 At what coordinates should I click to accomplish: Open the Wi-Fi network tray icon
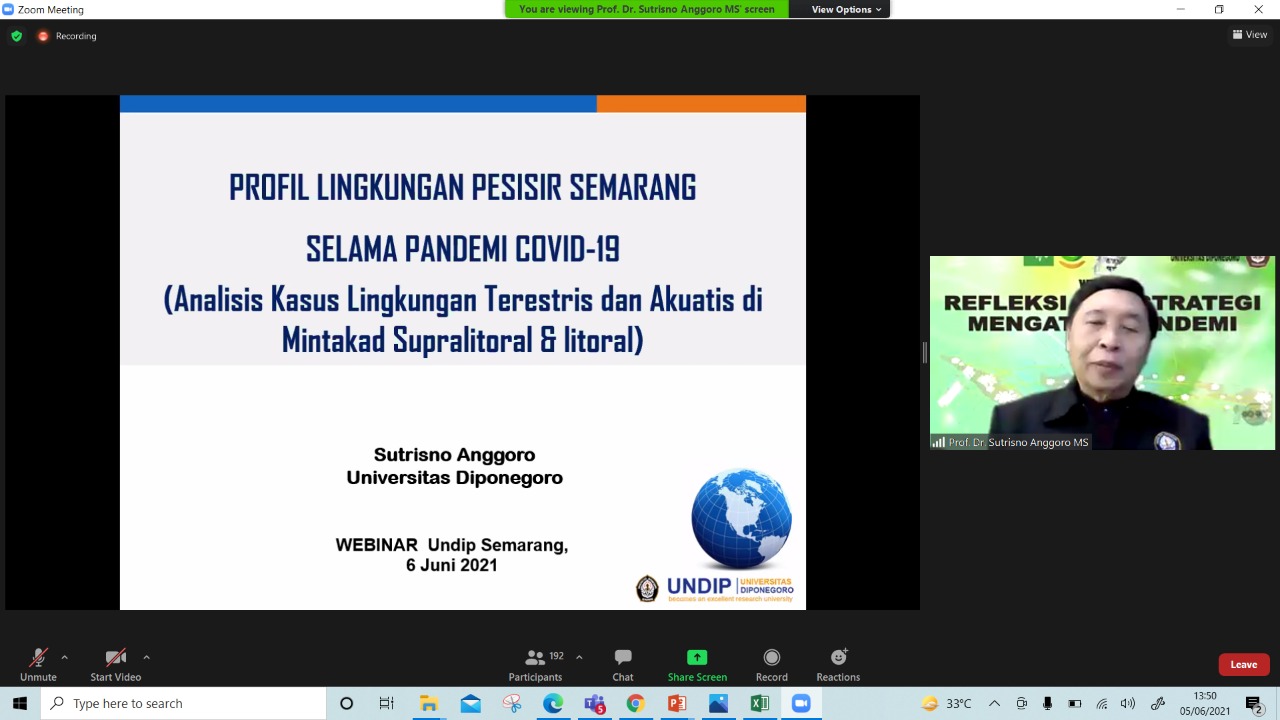(x=1102, y=703)
